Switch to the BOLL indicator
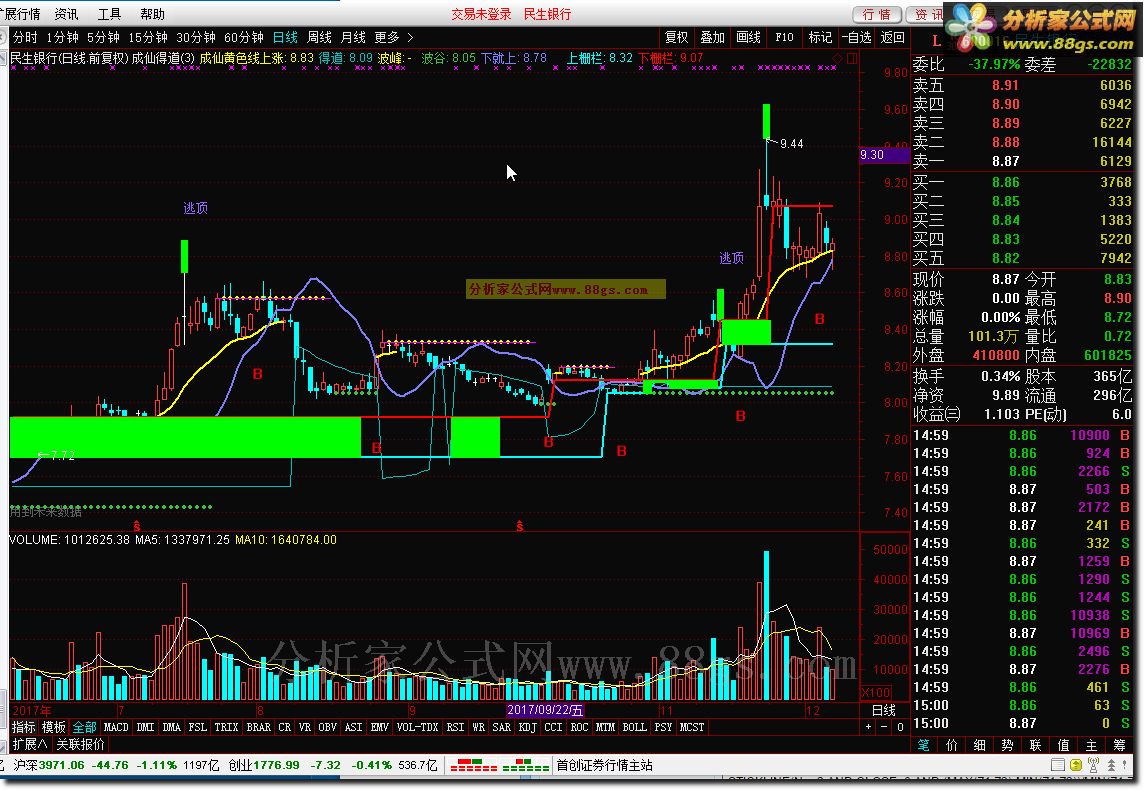This screenshot has height=790, width=1145. [x=635, y=727]
